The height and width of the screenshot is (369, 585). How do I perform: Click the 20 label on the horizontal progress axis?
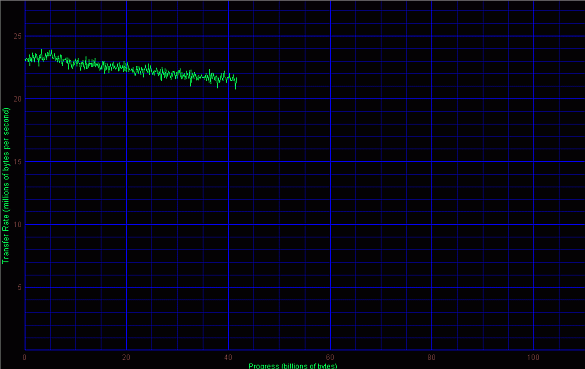pyautogui.click(x=126, y=357)
